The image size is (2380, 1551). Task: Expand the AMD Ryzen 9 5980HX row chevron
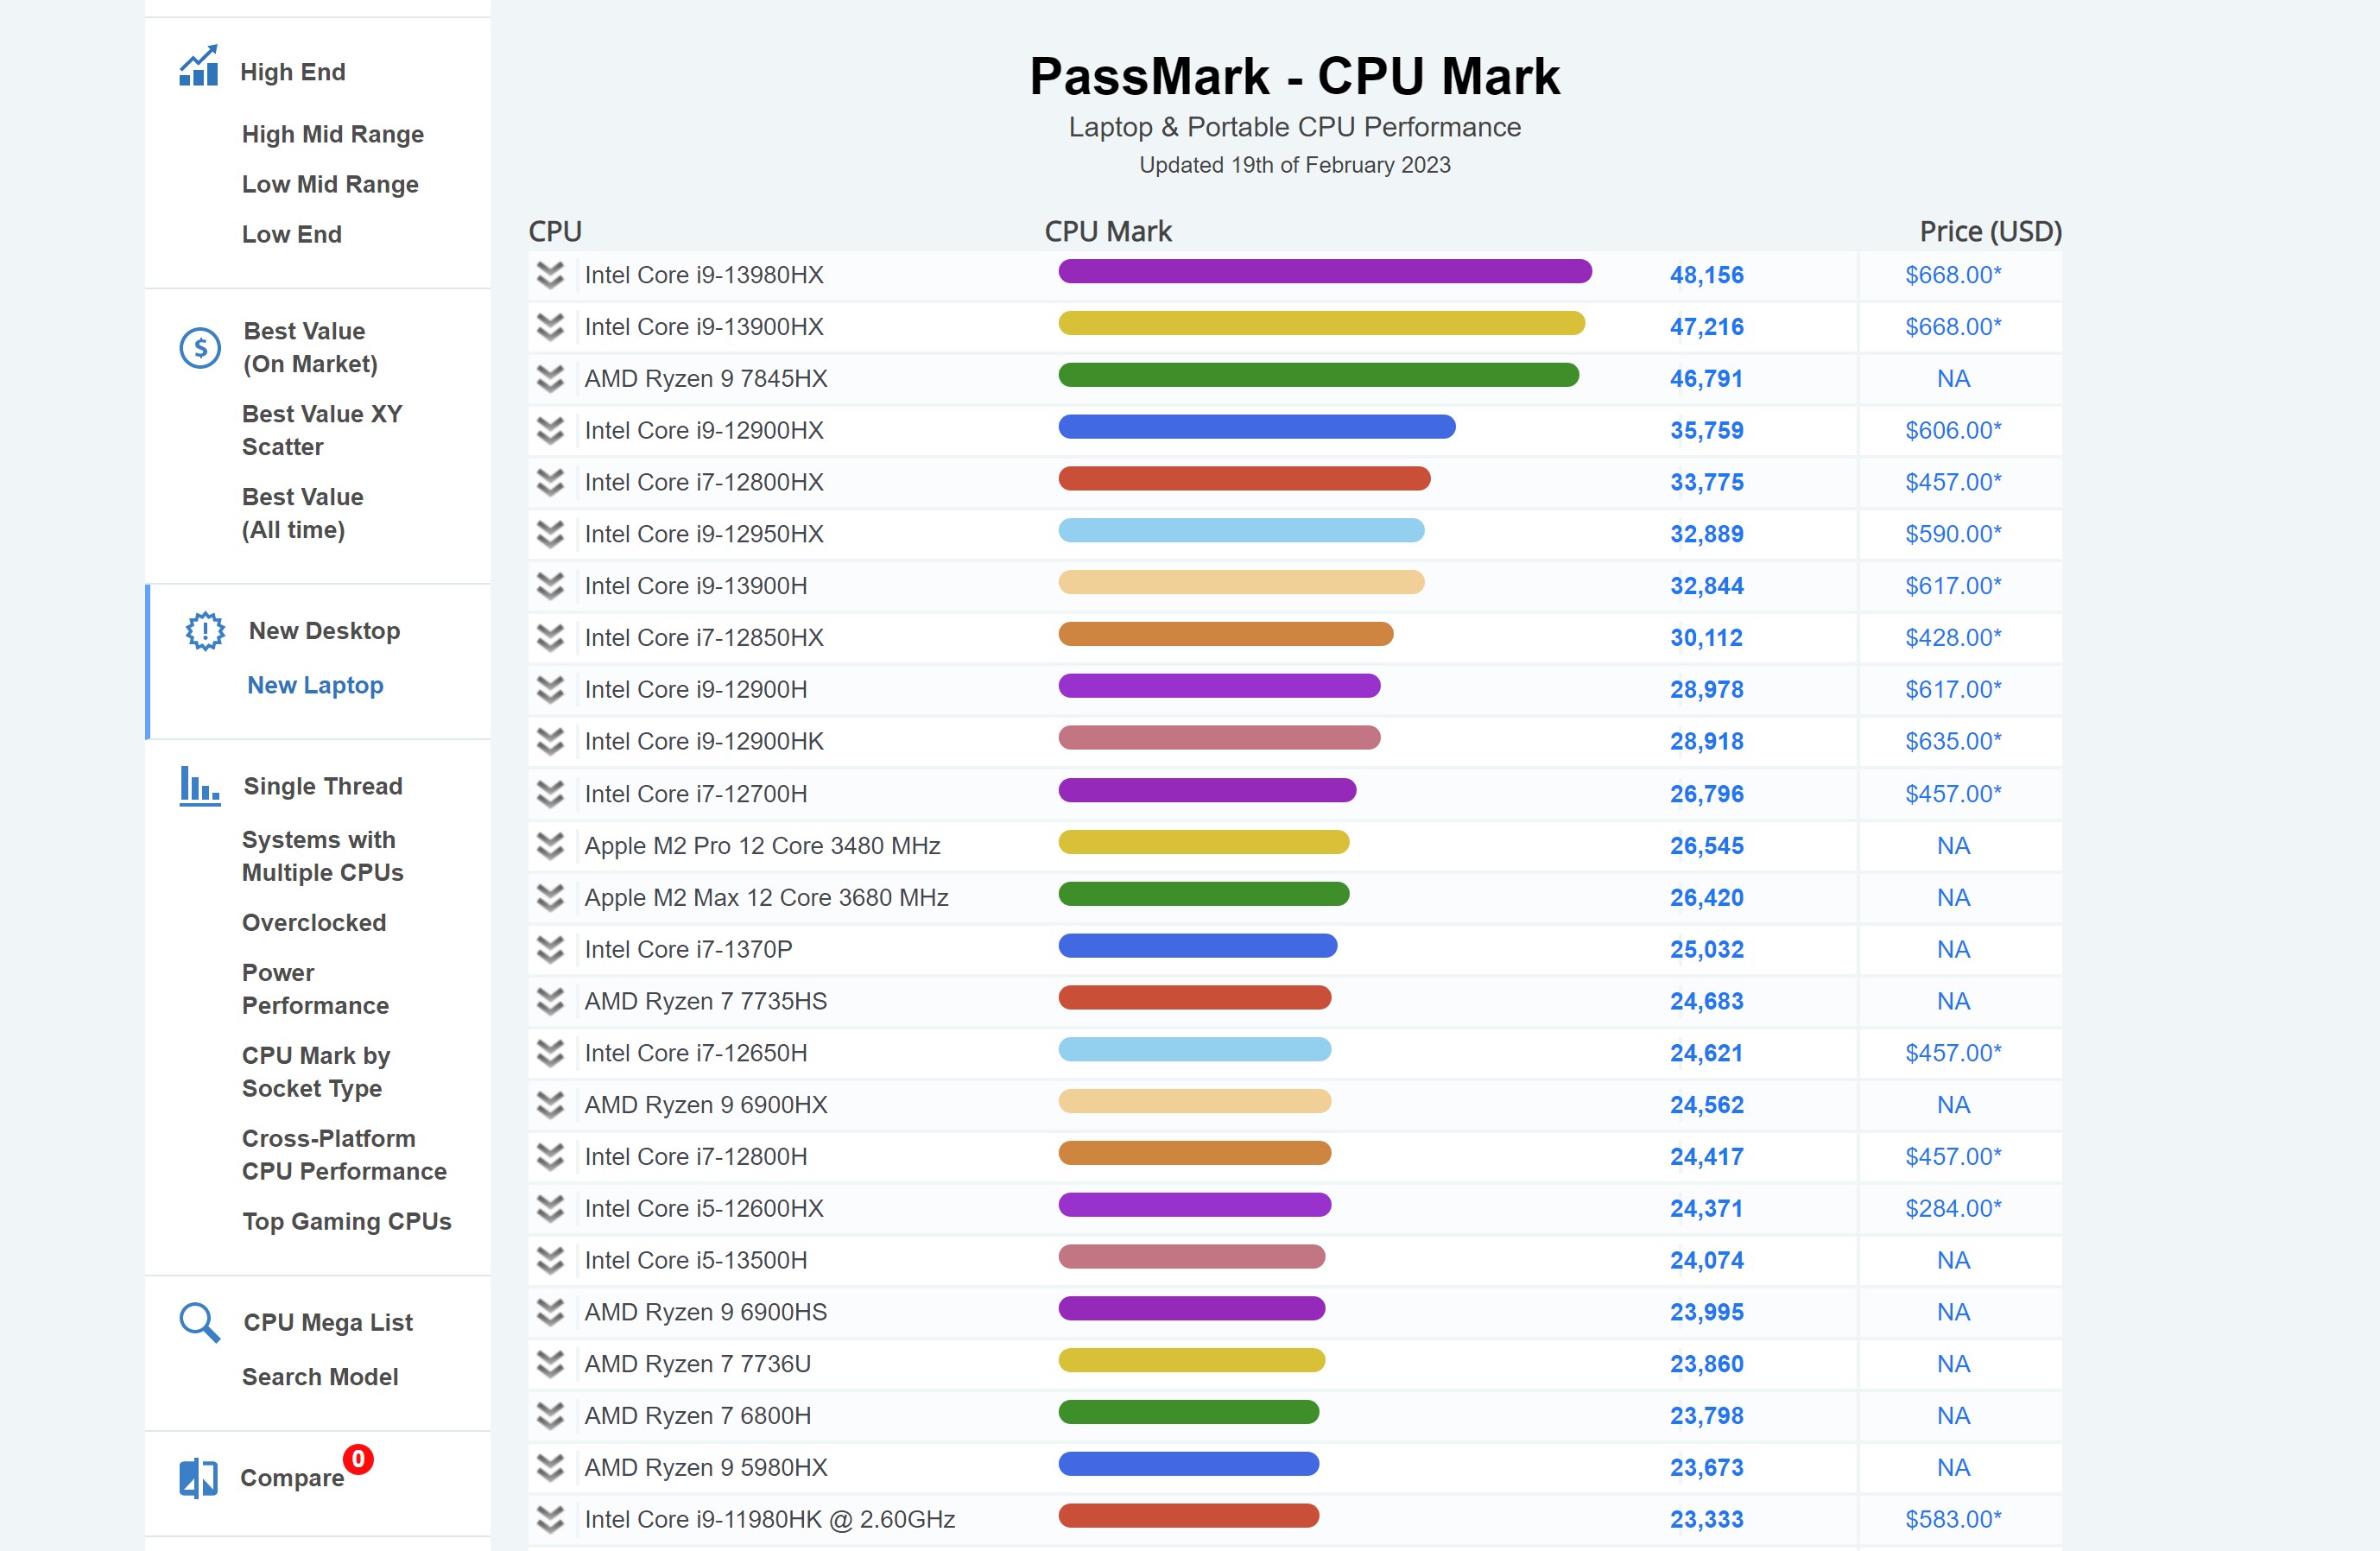[550, 1468]
